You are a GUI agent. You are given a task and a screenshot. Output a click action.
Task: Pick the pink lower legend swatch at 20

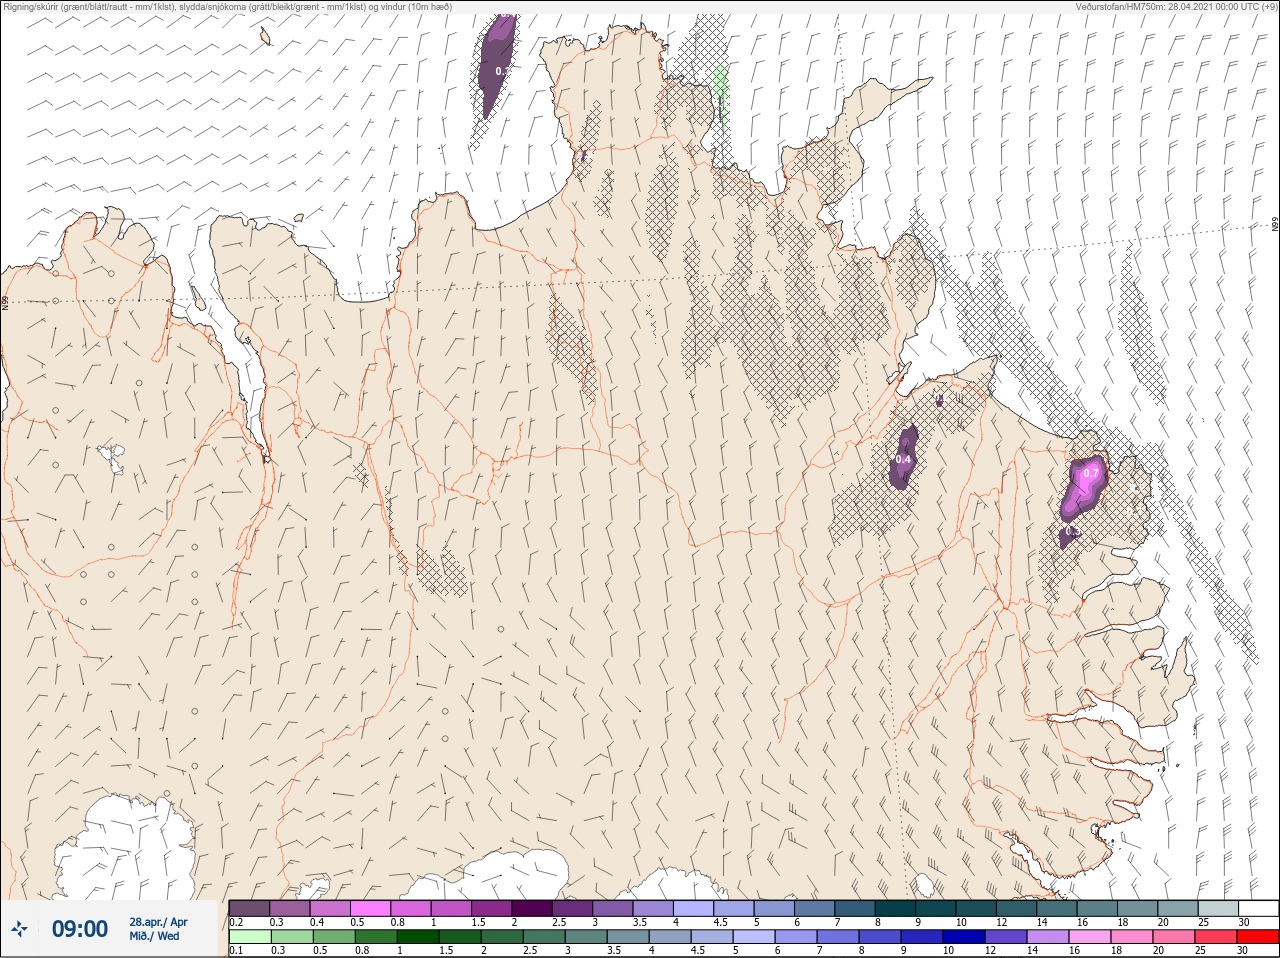[x=1176, y=937]
